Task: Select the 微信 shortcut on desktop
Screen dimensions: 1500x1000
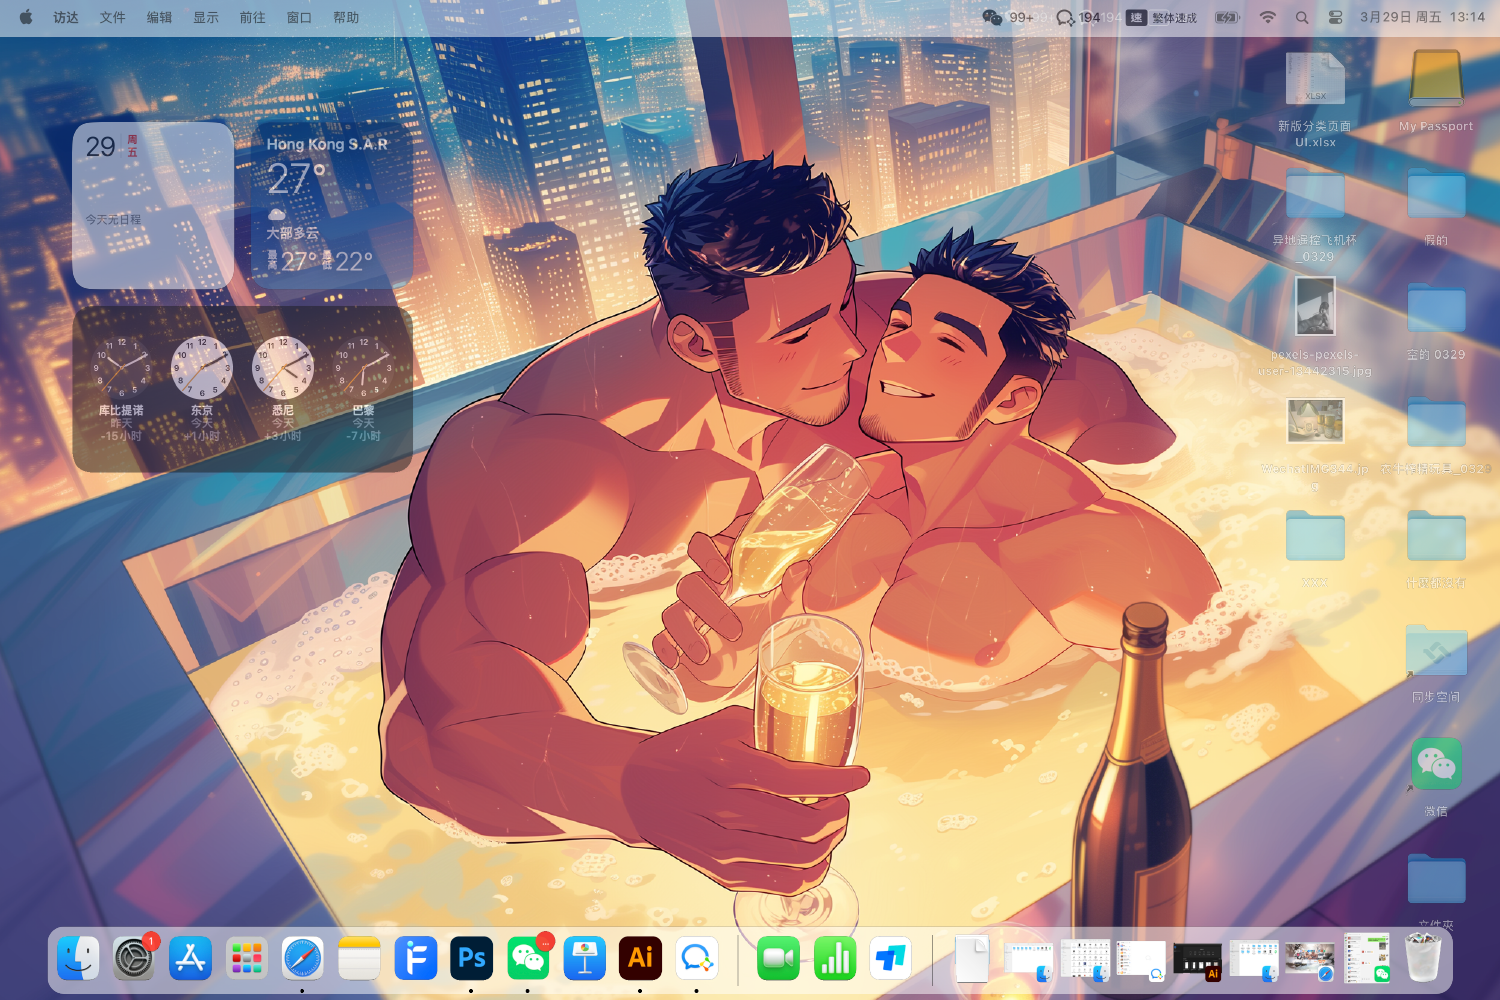Action: [1436, 777]
